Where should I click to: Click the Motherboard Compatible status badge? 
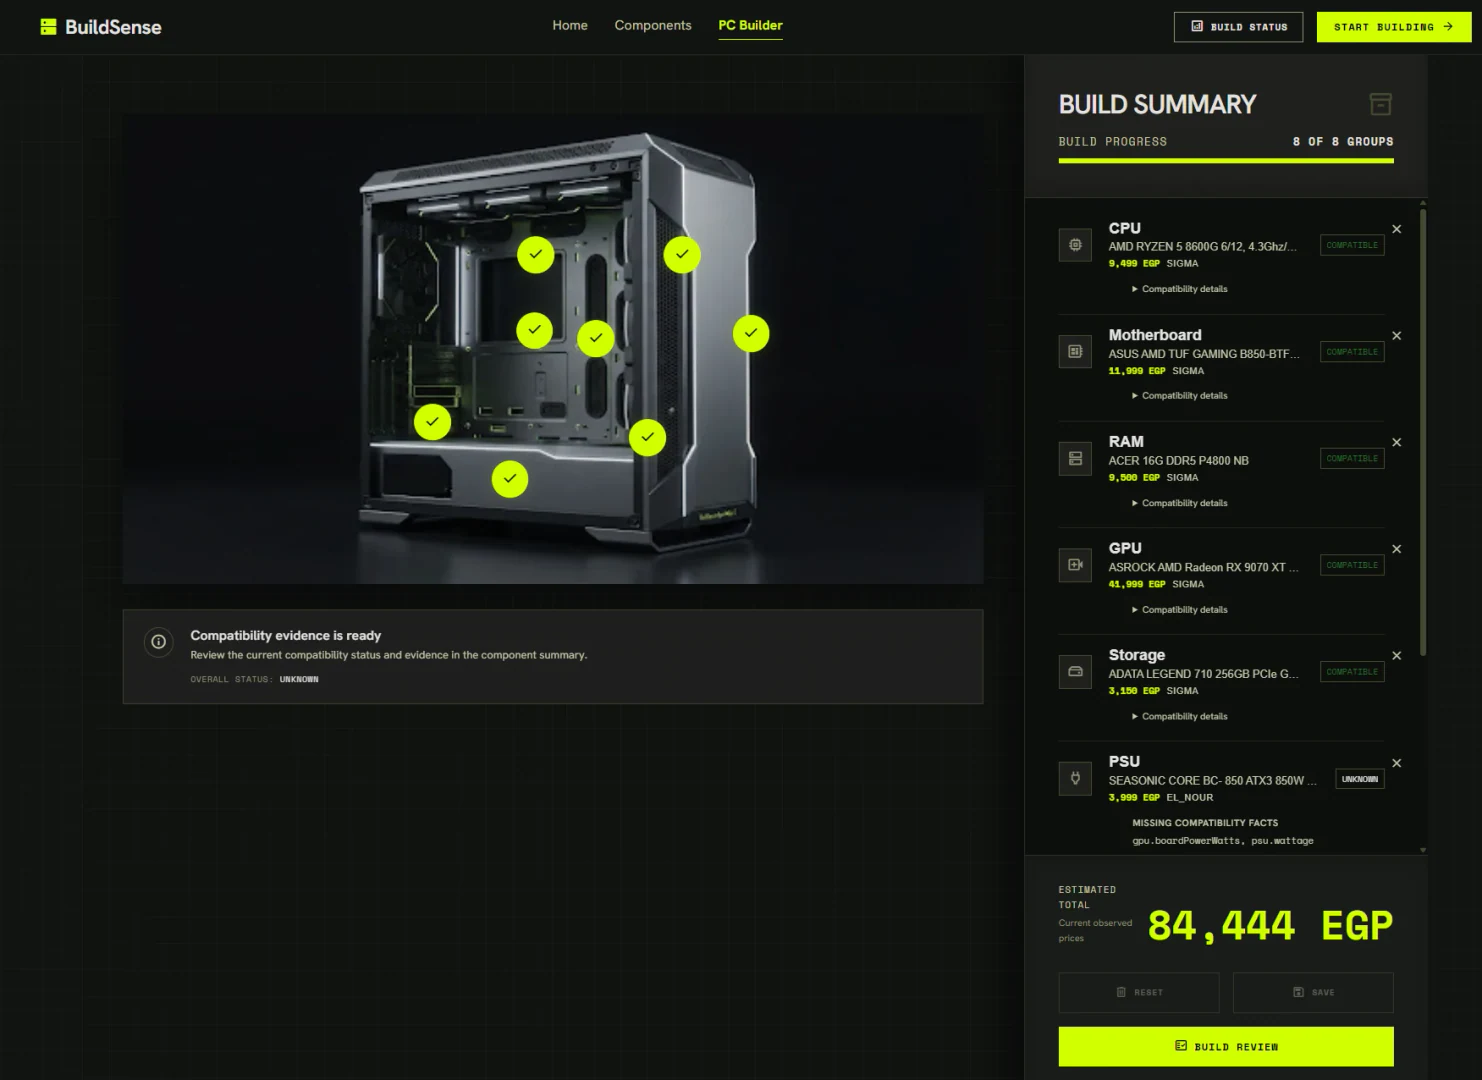(x=1352, y=352)
